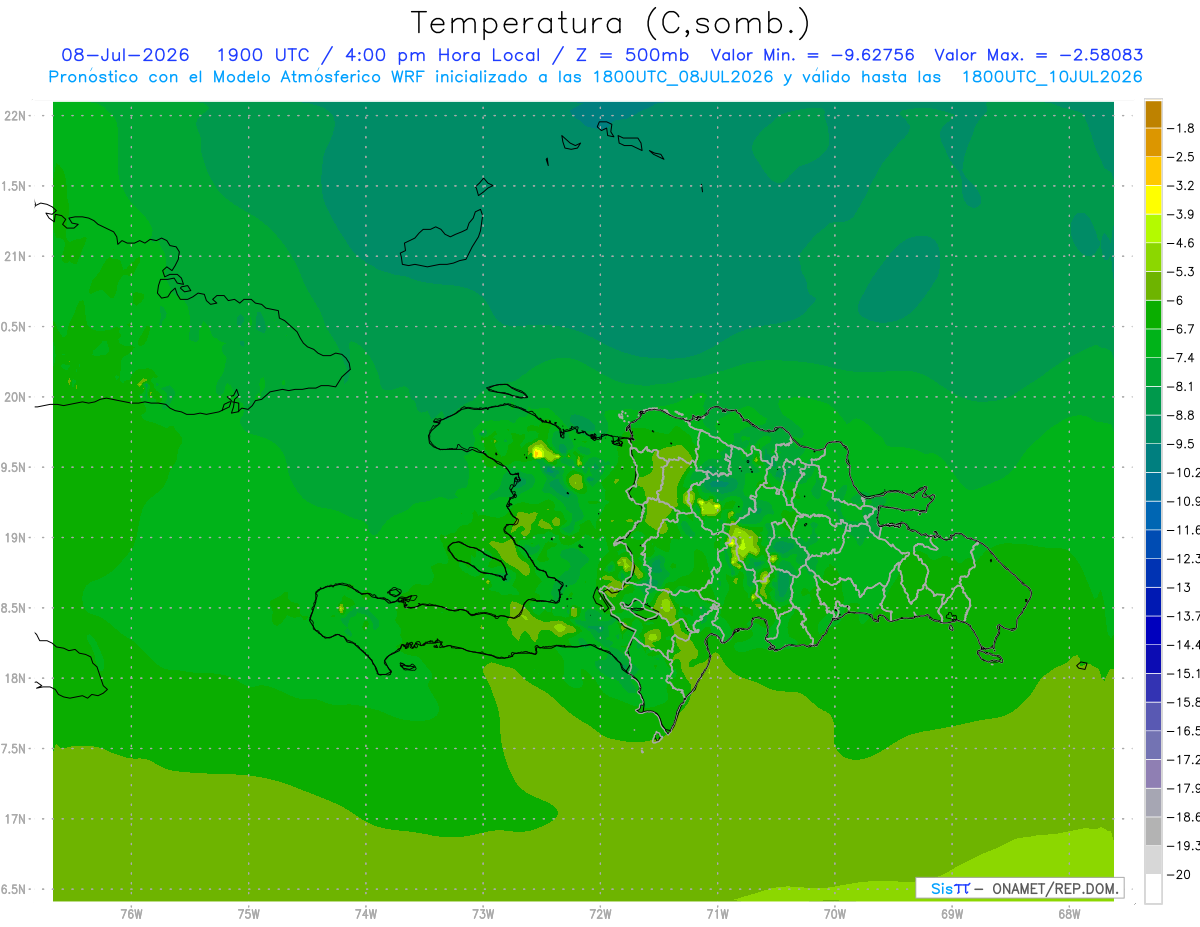
Task: Select the '1800UTC_08JUL2026' initialization time
Action: tap(683, 77)
